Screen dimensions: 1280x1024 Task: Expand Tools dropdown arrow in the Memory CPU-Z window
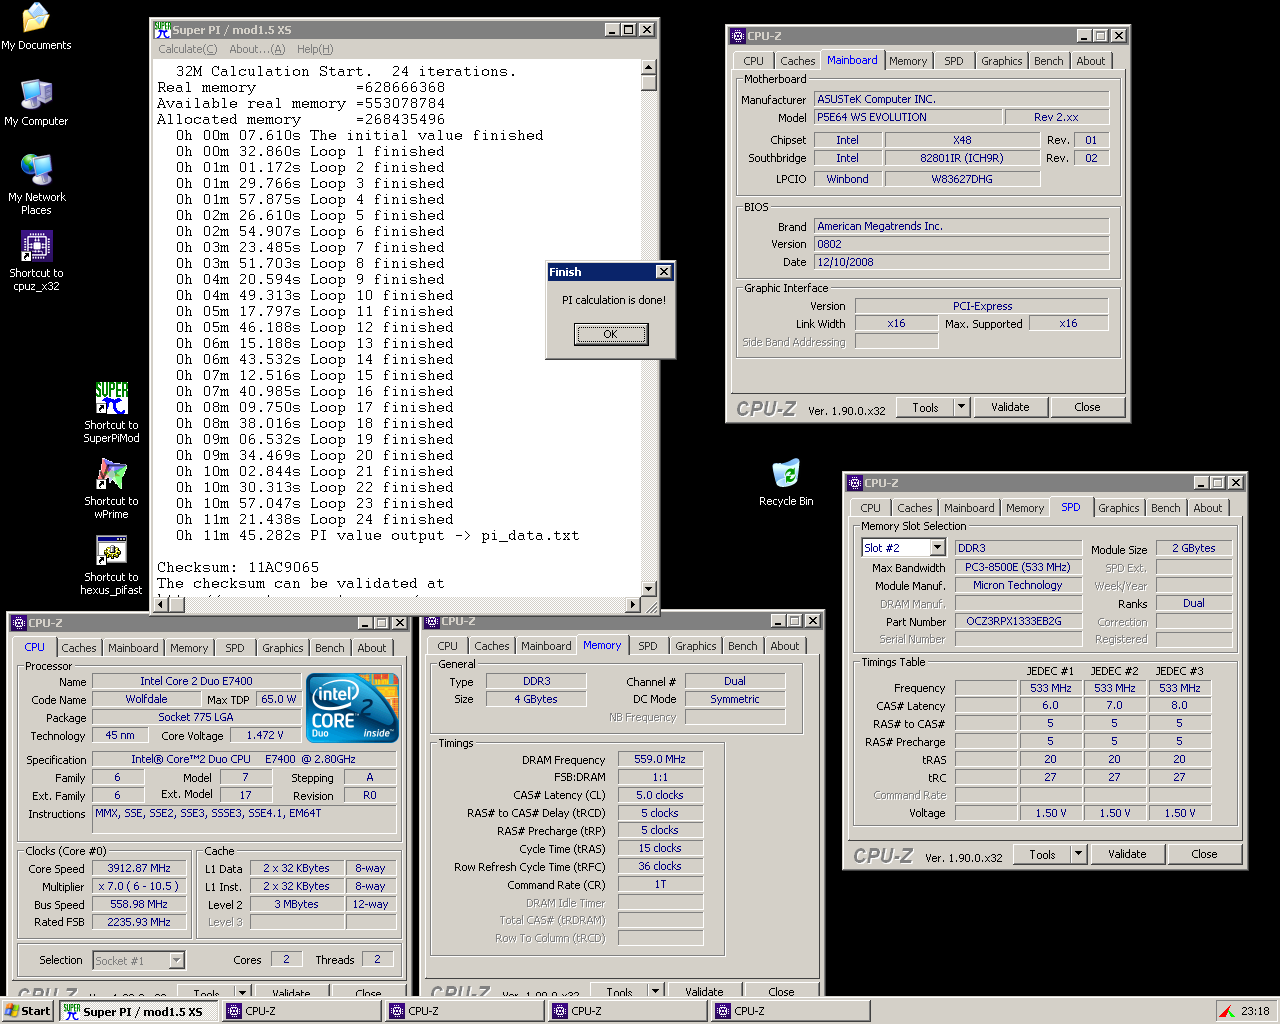pyautogui.click(x=656, y=991)
